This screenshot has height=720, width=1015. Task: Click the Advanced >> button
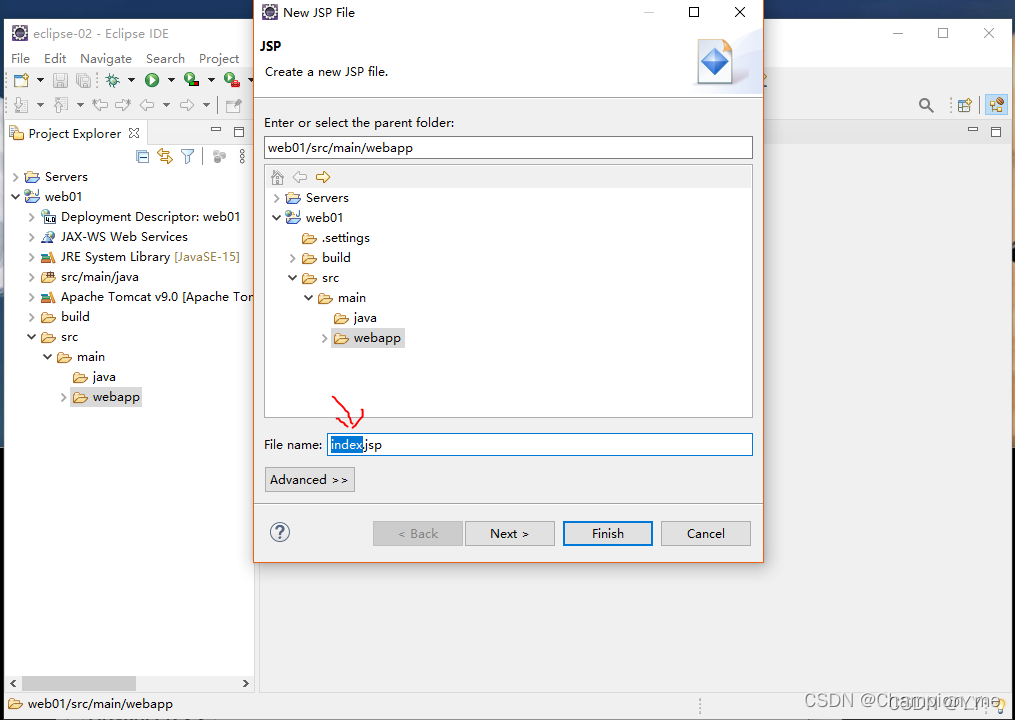(309, 480)
